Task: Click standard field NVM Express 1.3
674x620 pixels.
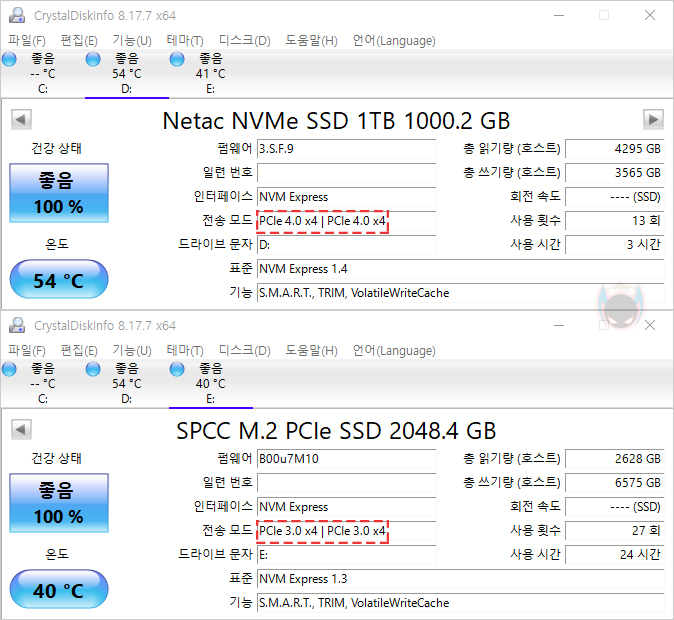Action: click(x=460, y=579)
